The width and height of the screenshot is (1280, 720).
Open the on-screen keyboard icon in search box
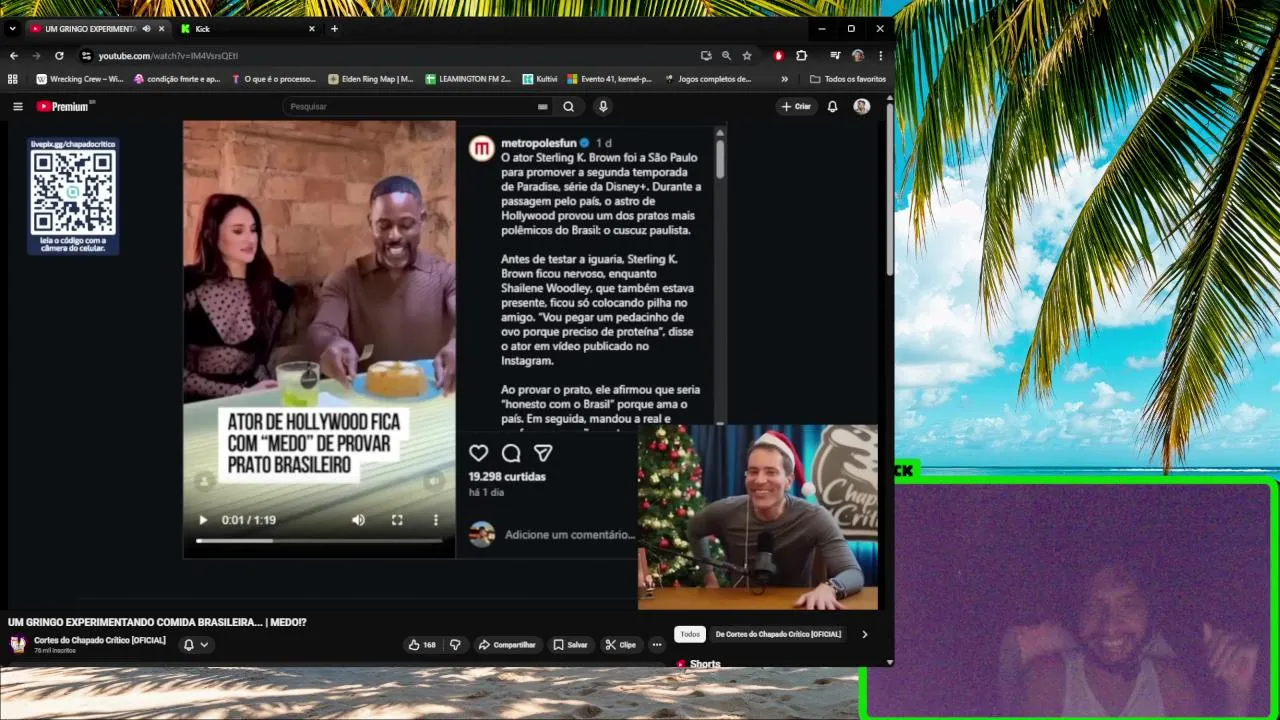543,106
